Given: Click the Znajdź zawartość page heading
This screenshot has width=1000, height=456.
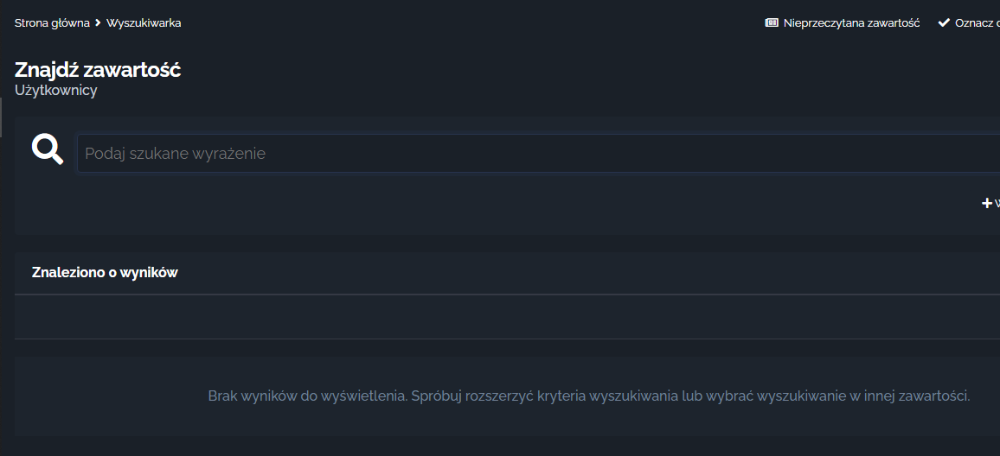Looking at the screenshot, I should coord(98,70).
